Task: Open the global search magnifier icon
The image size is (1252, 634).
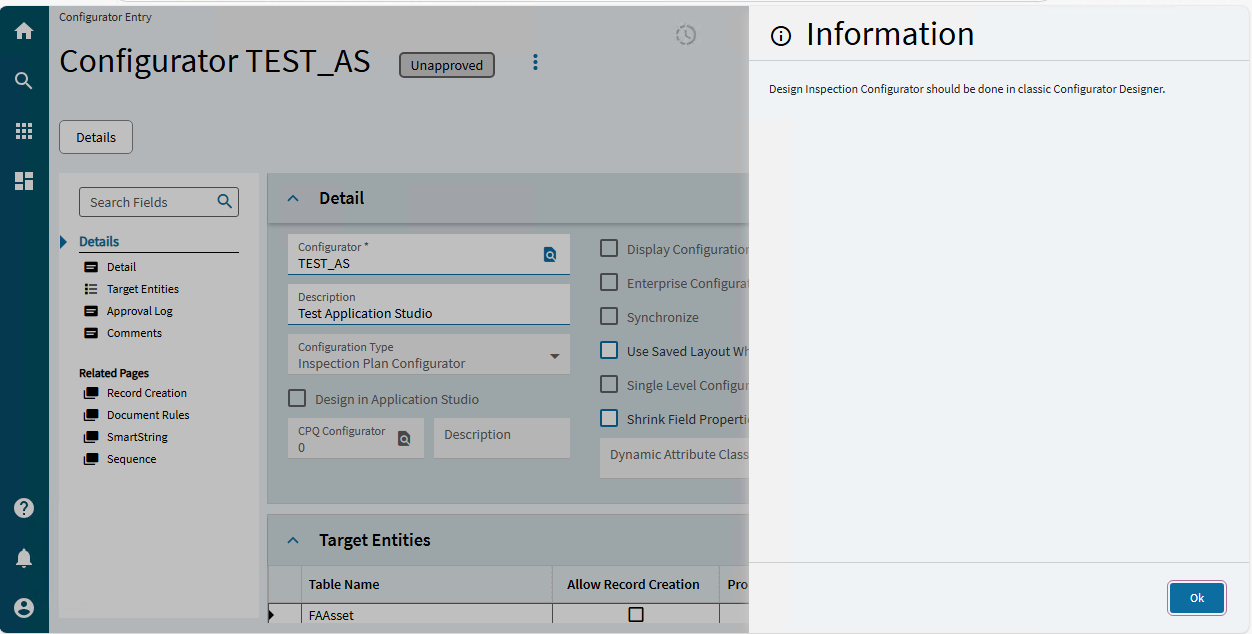Action: point(24,81)
